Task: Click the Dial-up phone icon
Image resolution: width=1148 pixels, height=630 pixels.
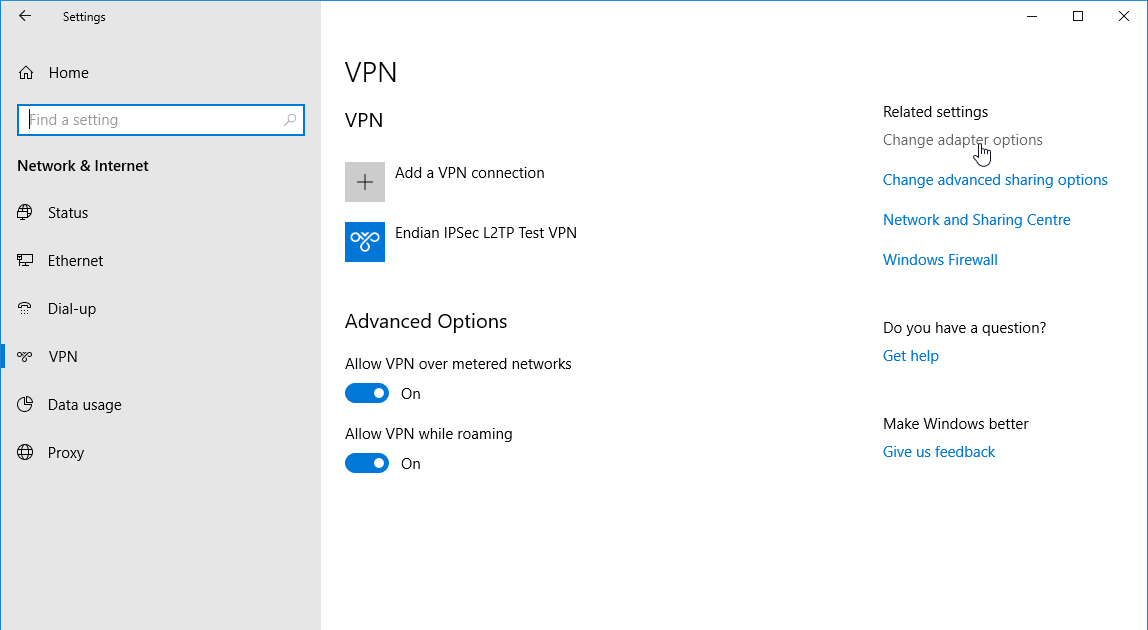Action: pyautogui.click(x=25, y=308)
